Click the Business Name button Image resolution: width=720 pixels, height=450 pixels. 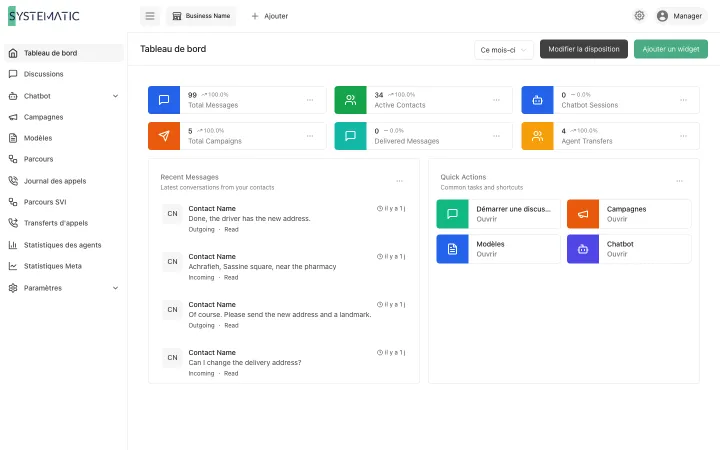[x=201, y=16]
